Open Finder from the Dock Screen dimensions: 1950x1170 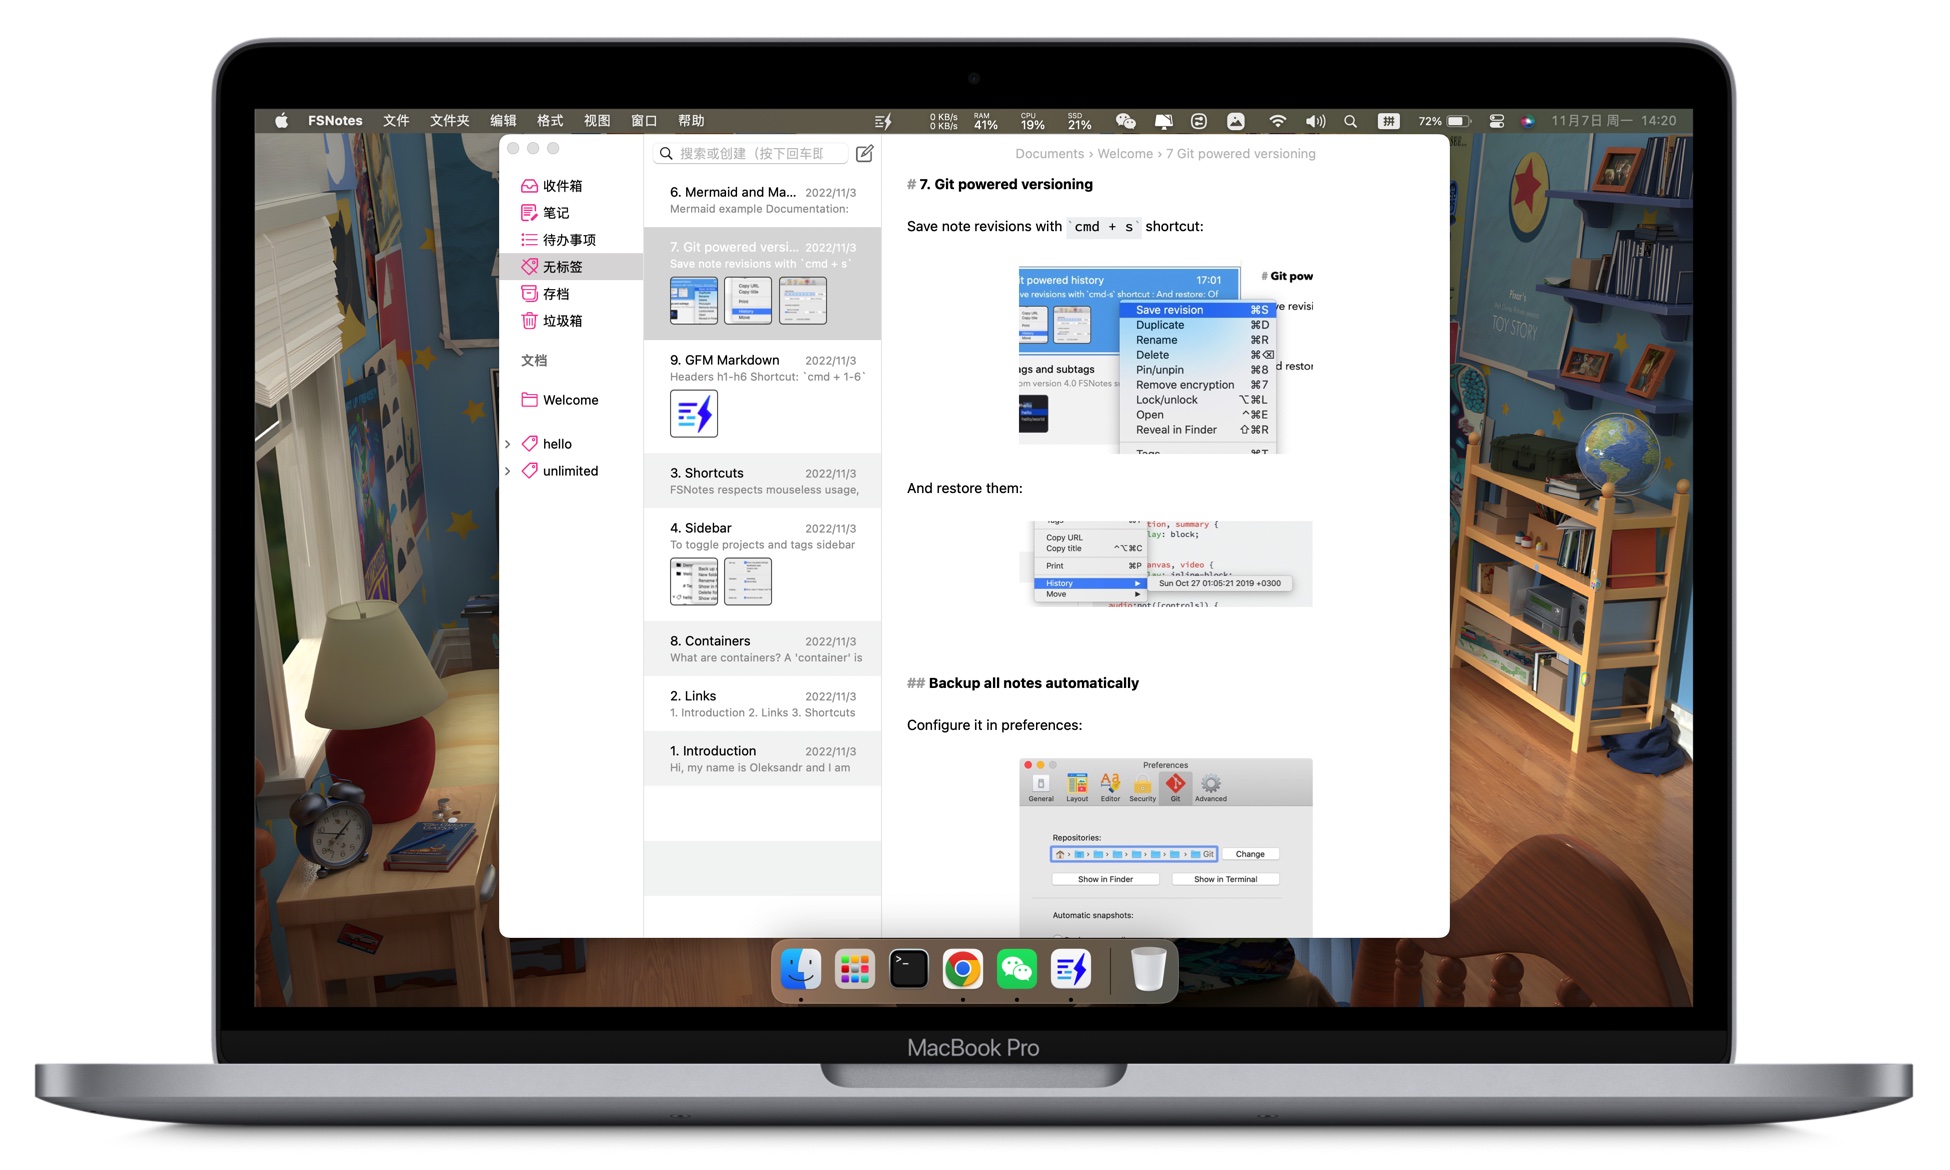click(801, 969)
